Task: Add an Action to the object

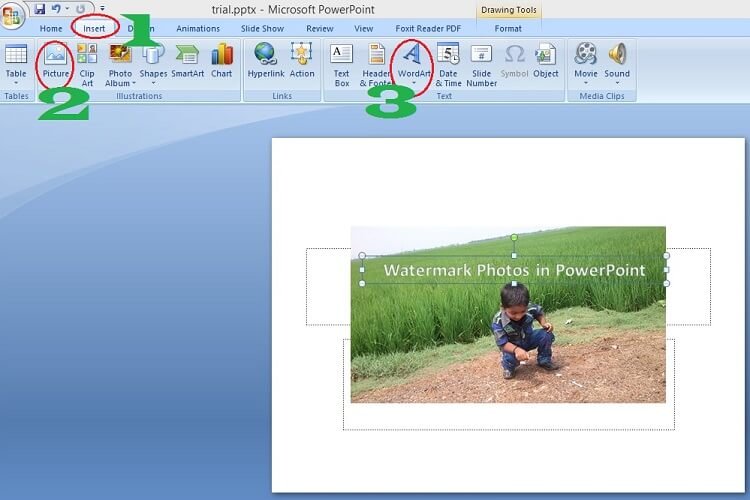Action: [302, 61]
